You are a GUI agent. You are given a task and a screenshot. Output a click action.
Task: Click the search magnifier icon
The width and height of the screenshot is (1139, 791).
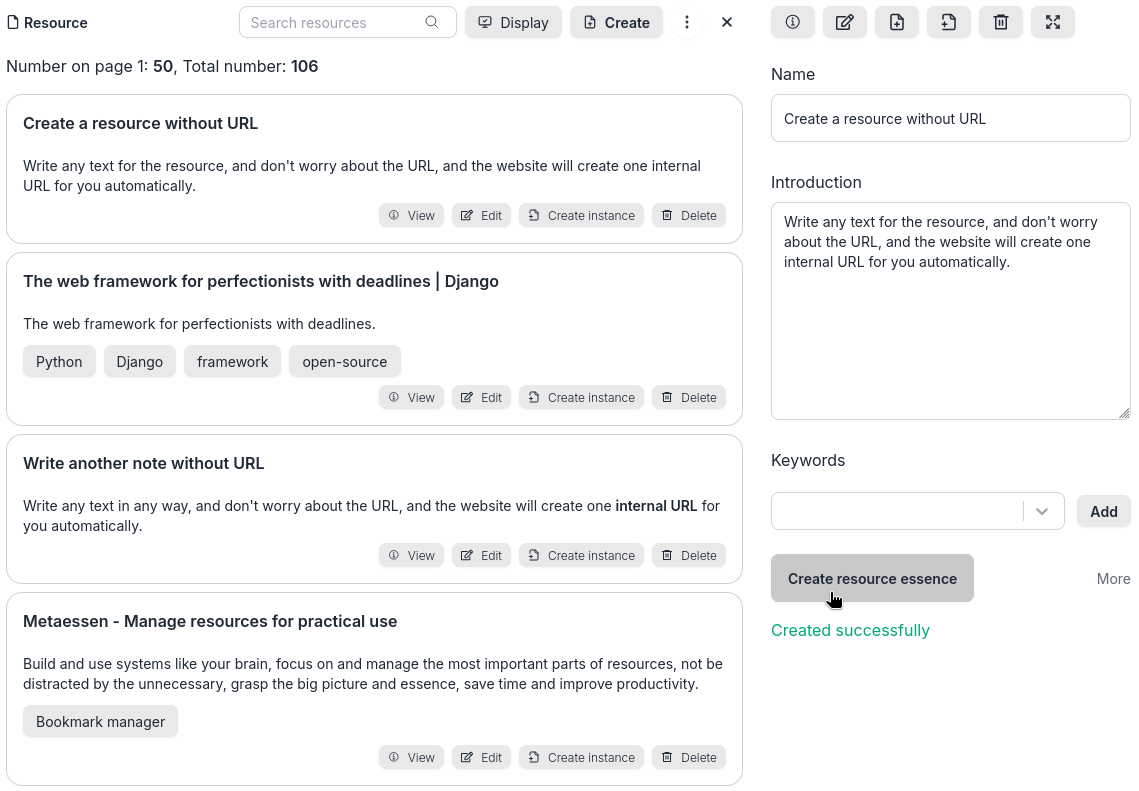(x=432, y=22)
